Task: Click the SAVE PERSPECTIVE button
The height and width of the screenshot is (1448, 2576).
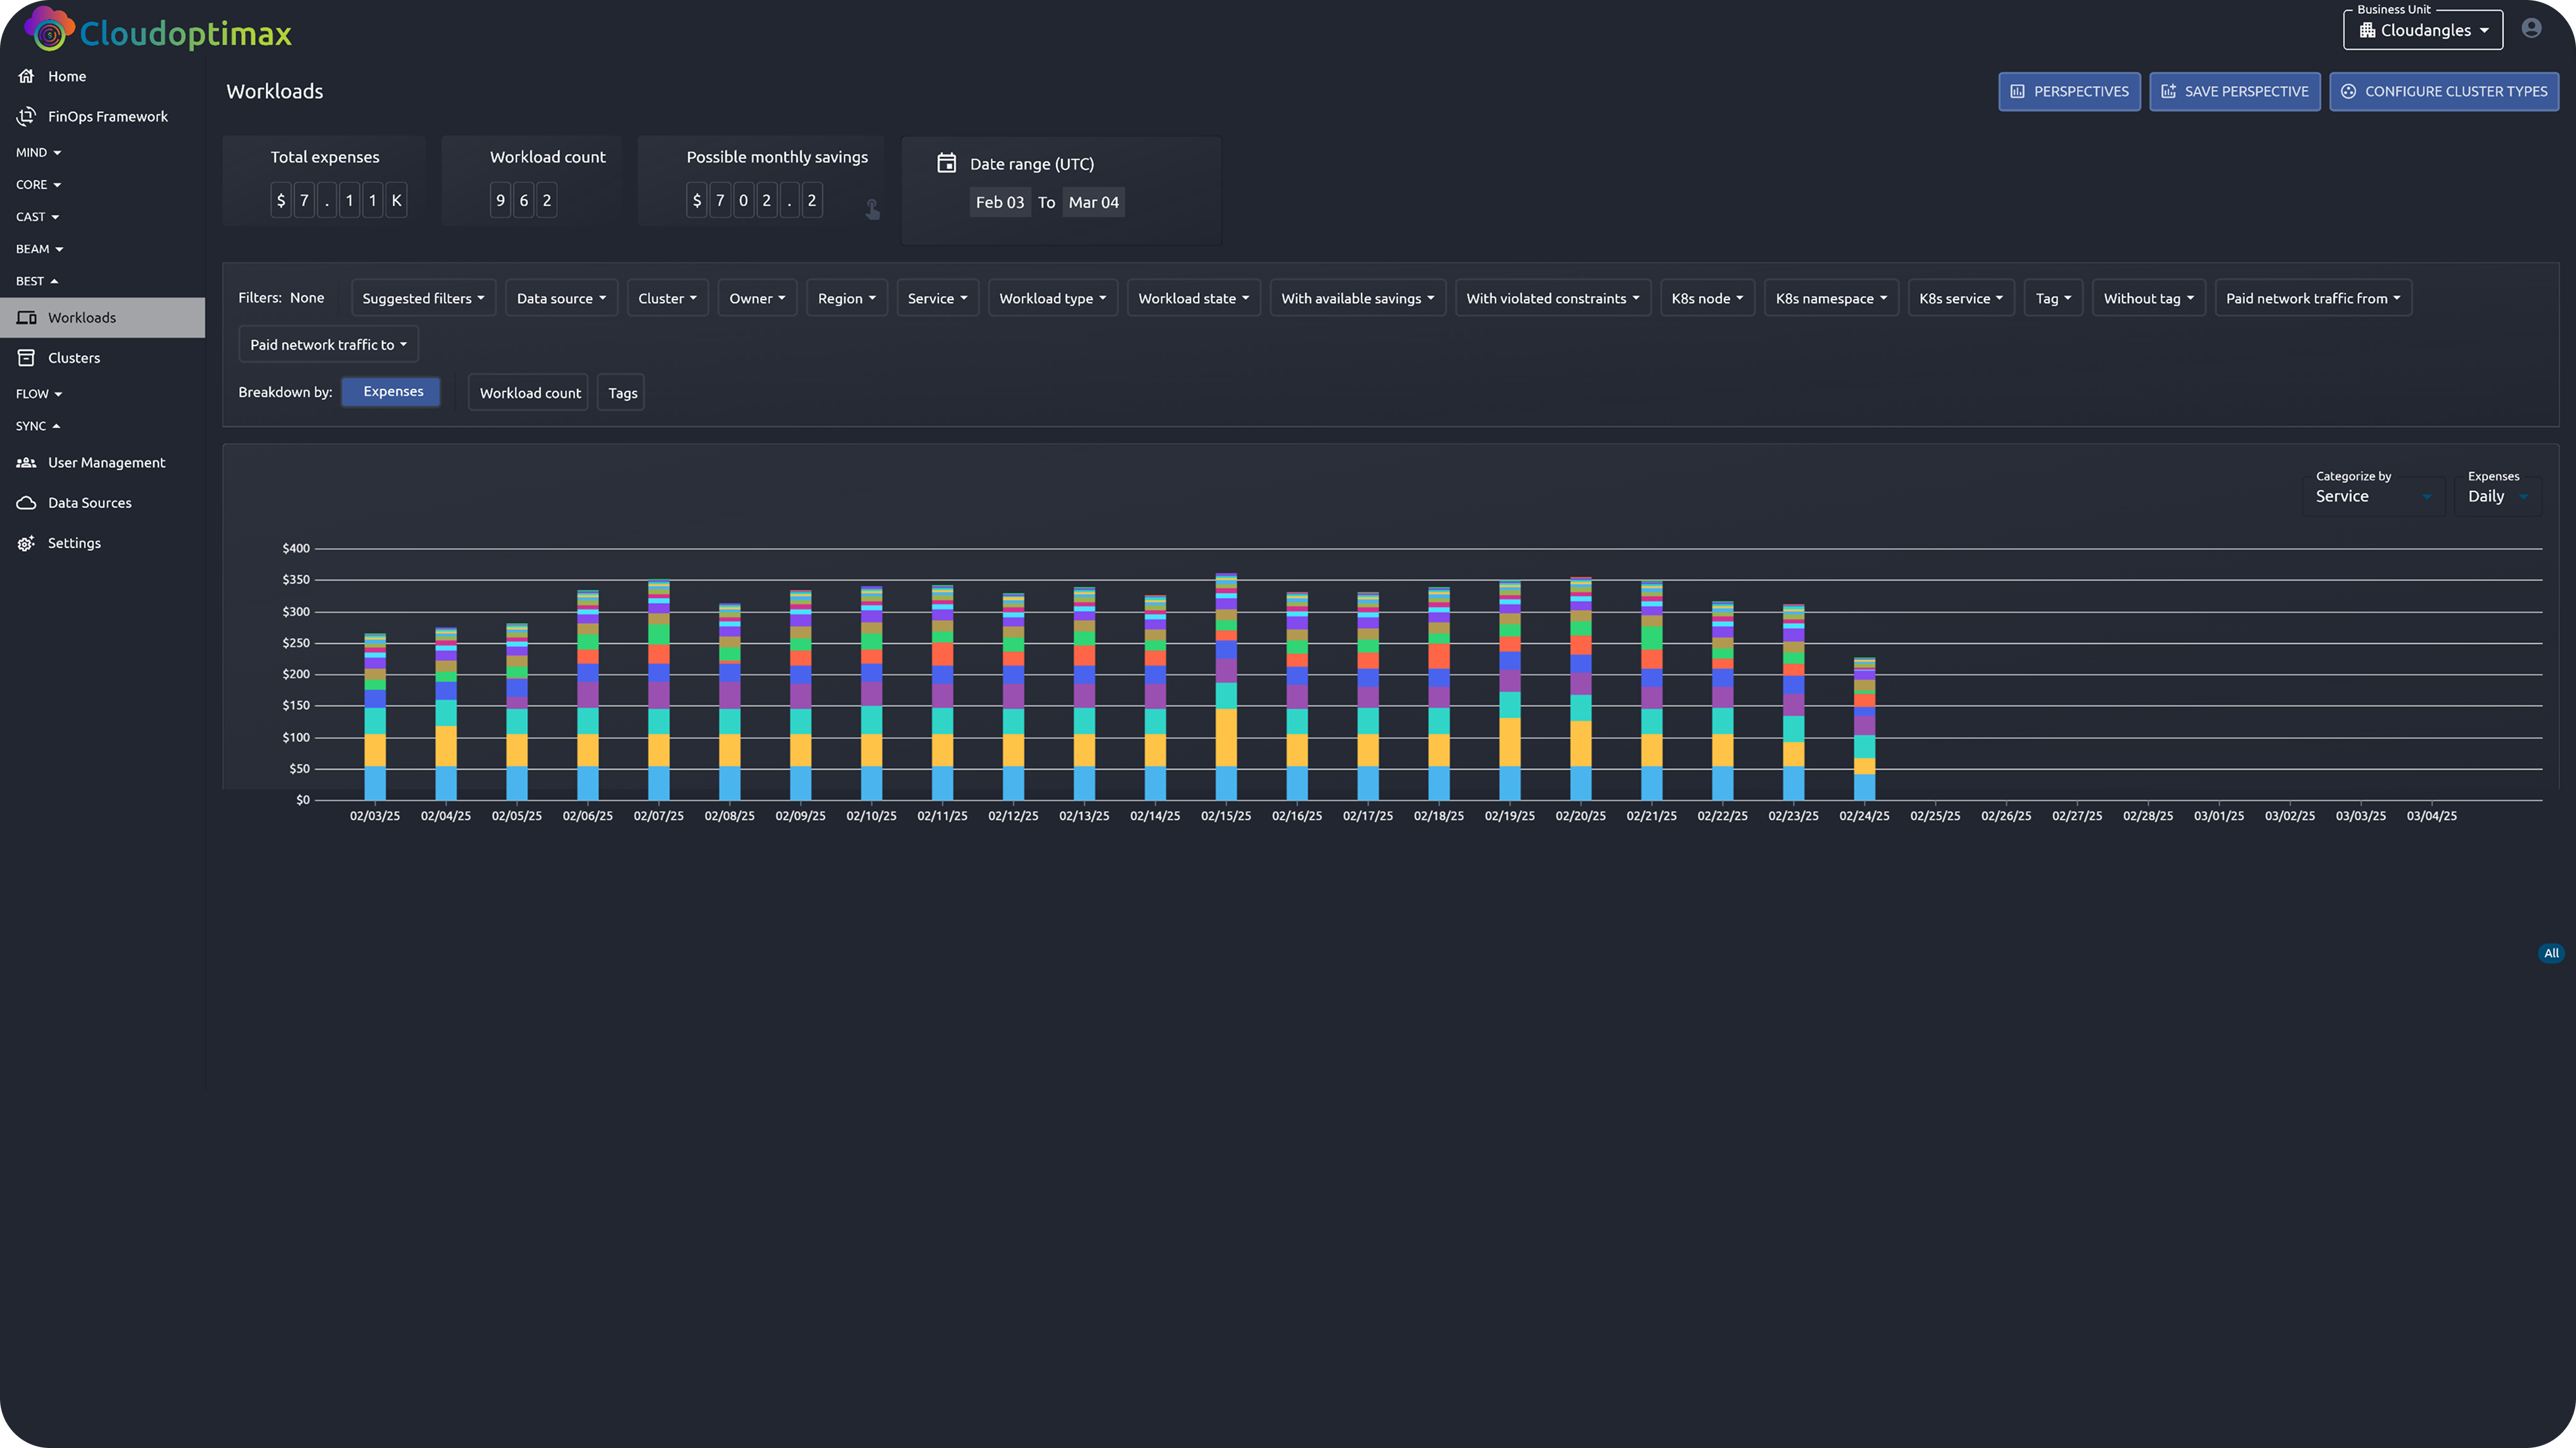Action: click(2234, 91)
